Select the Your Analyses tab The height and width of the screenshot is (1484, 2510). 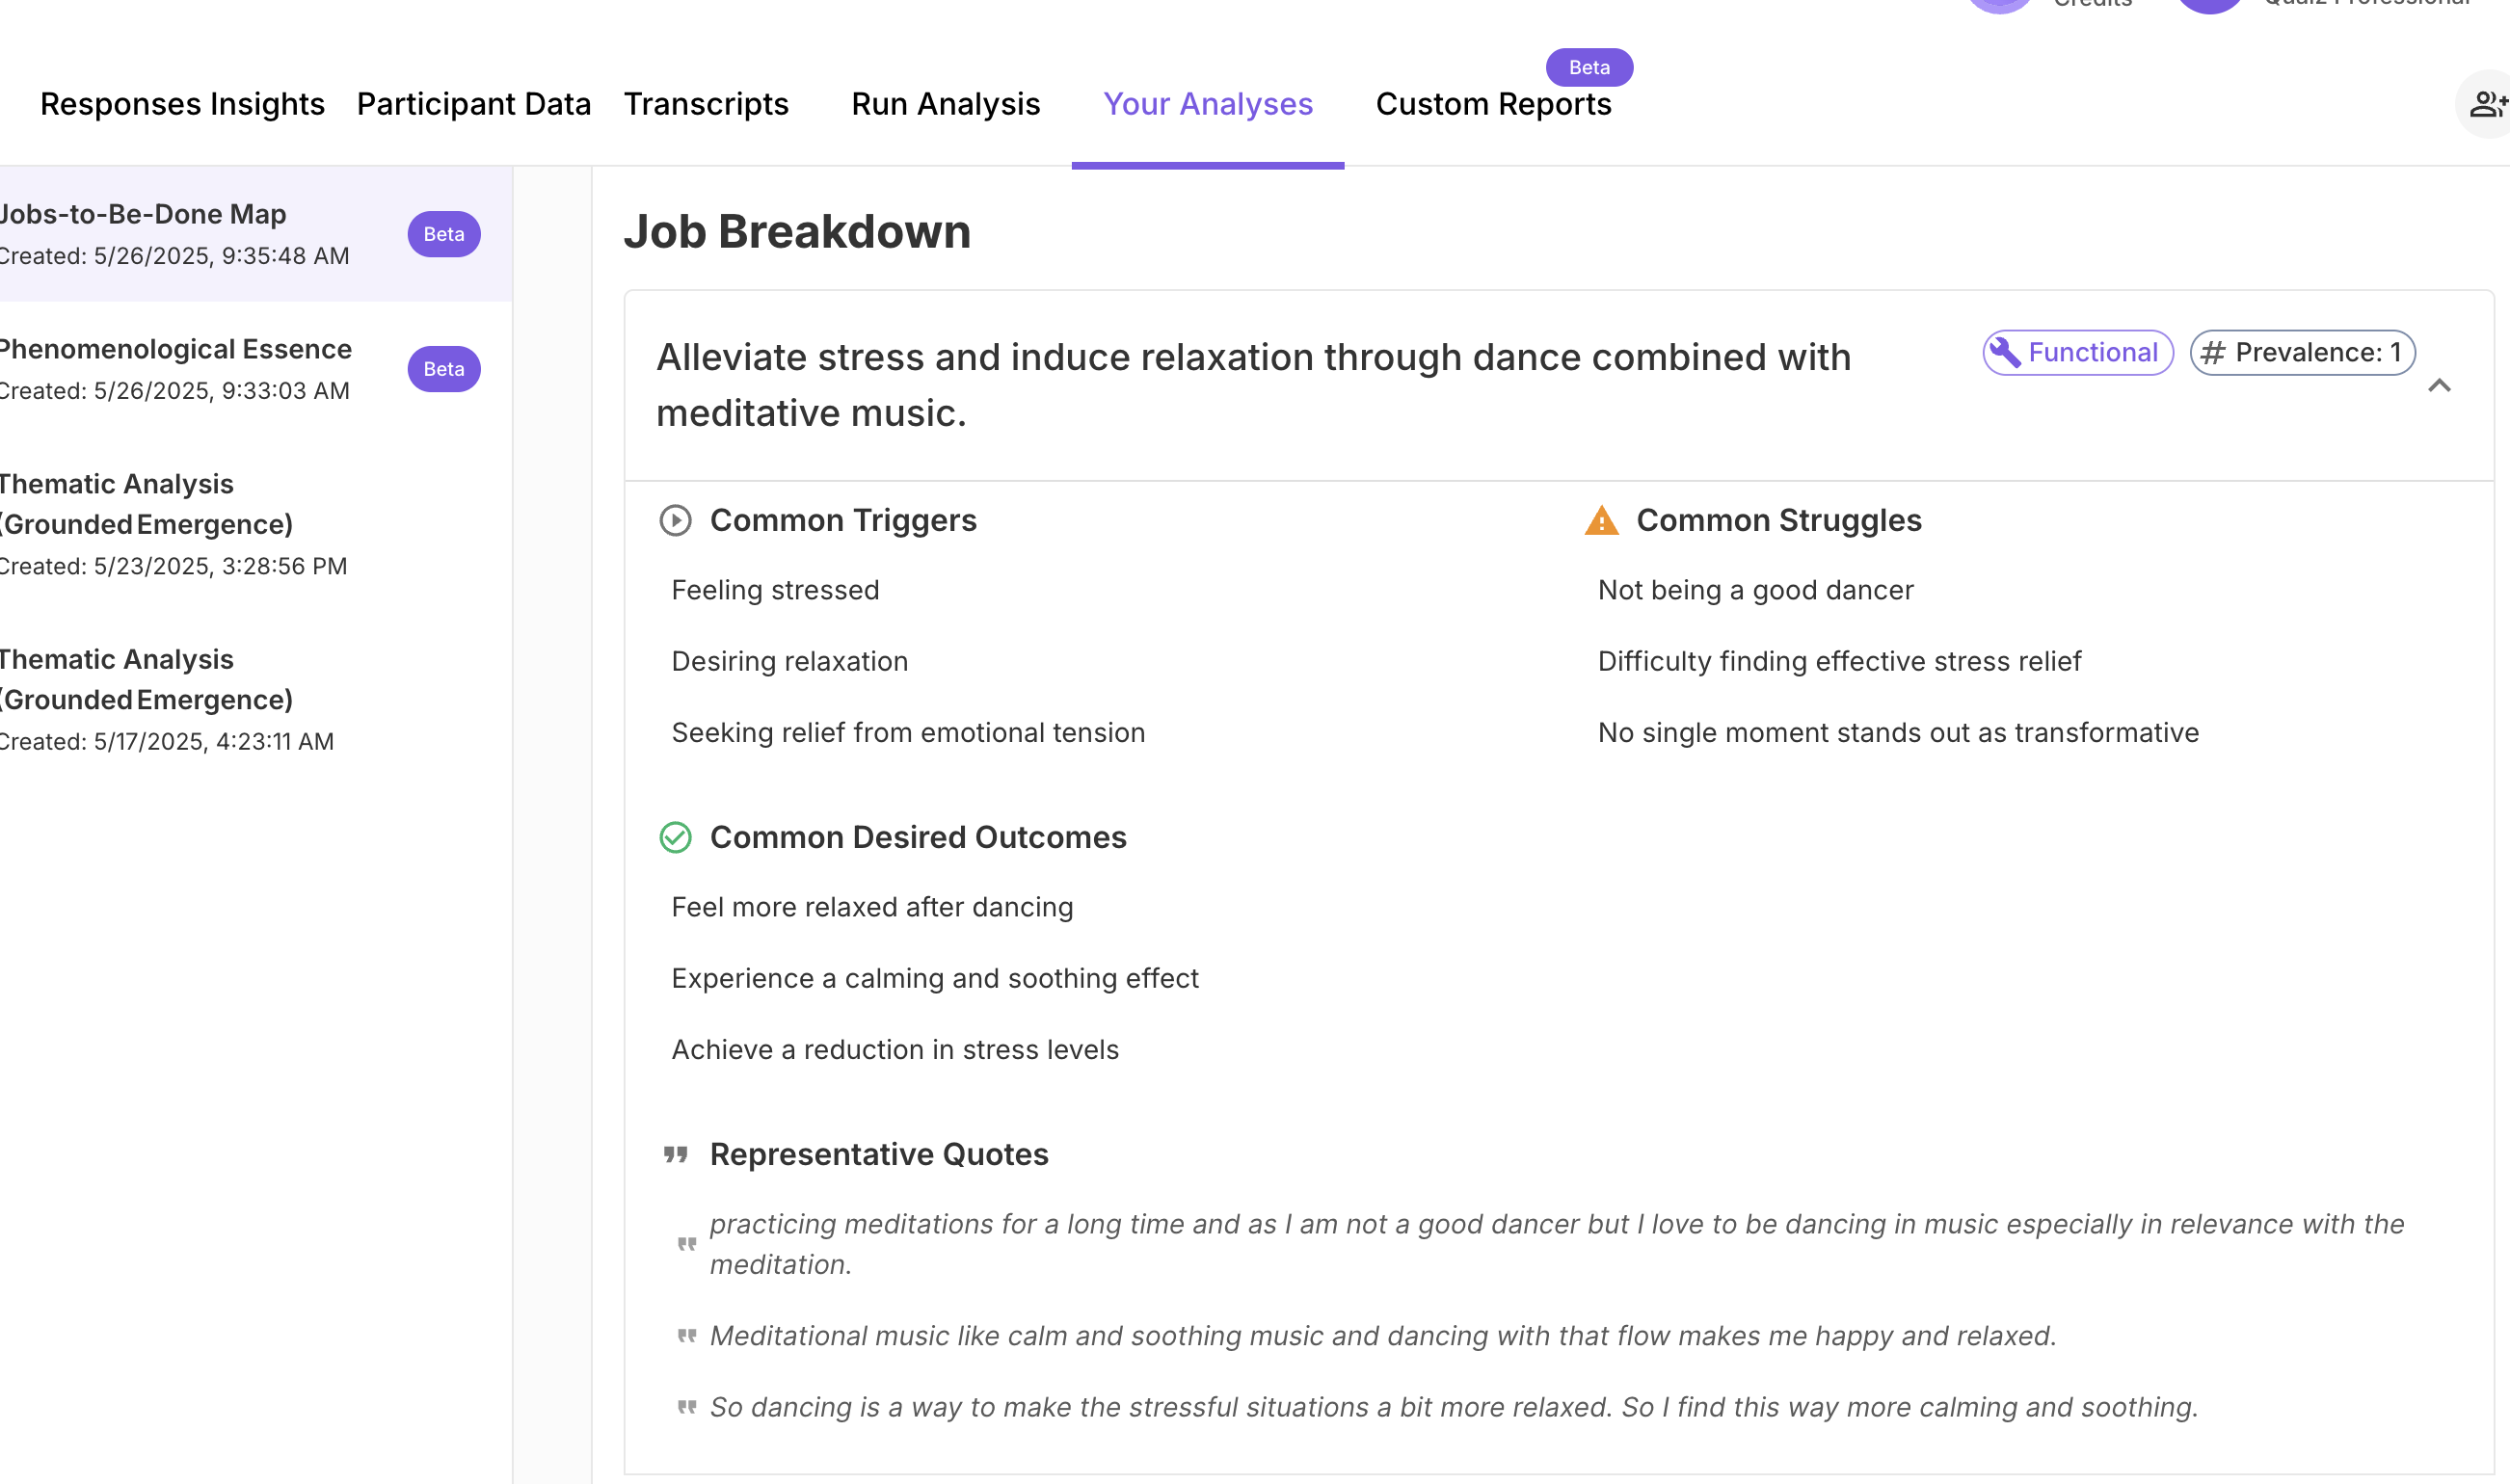pos(1208,104)
